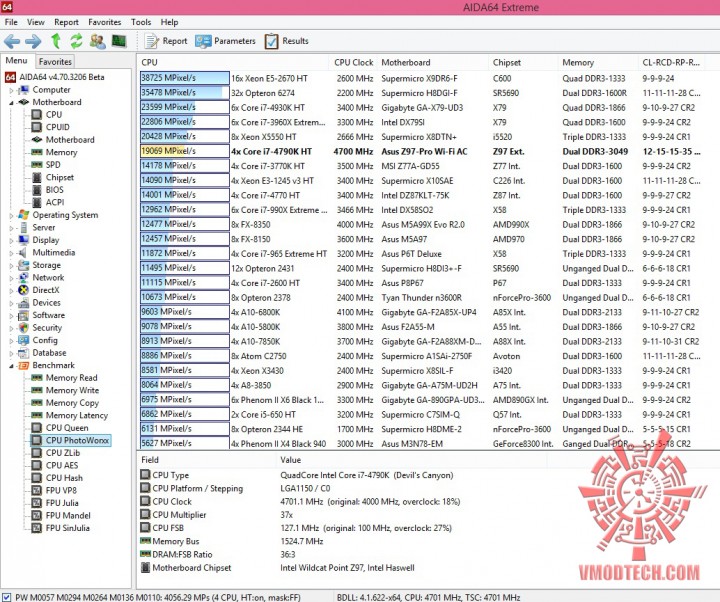Open the Favorites menu
The height and width of the screenshot is (602, 720).
105,22
